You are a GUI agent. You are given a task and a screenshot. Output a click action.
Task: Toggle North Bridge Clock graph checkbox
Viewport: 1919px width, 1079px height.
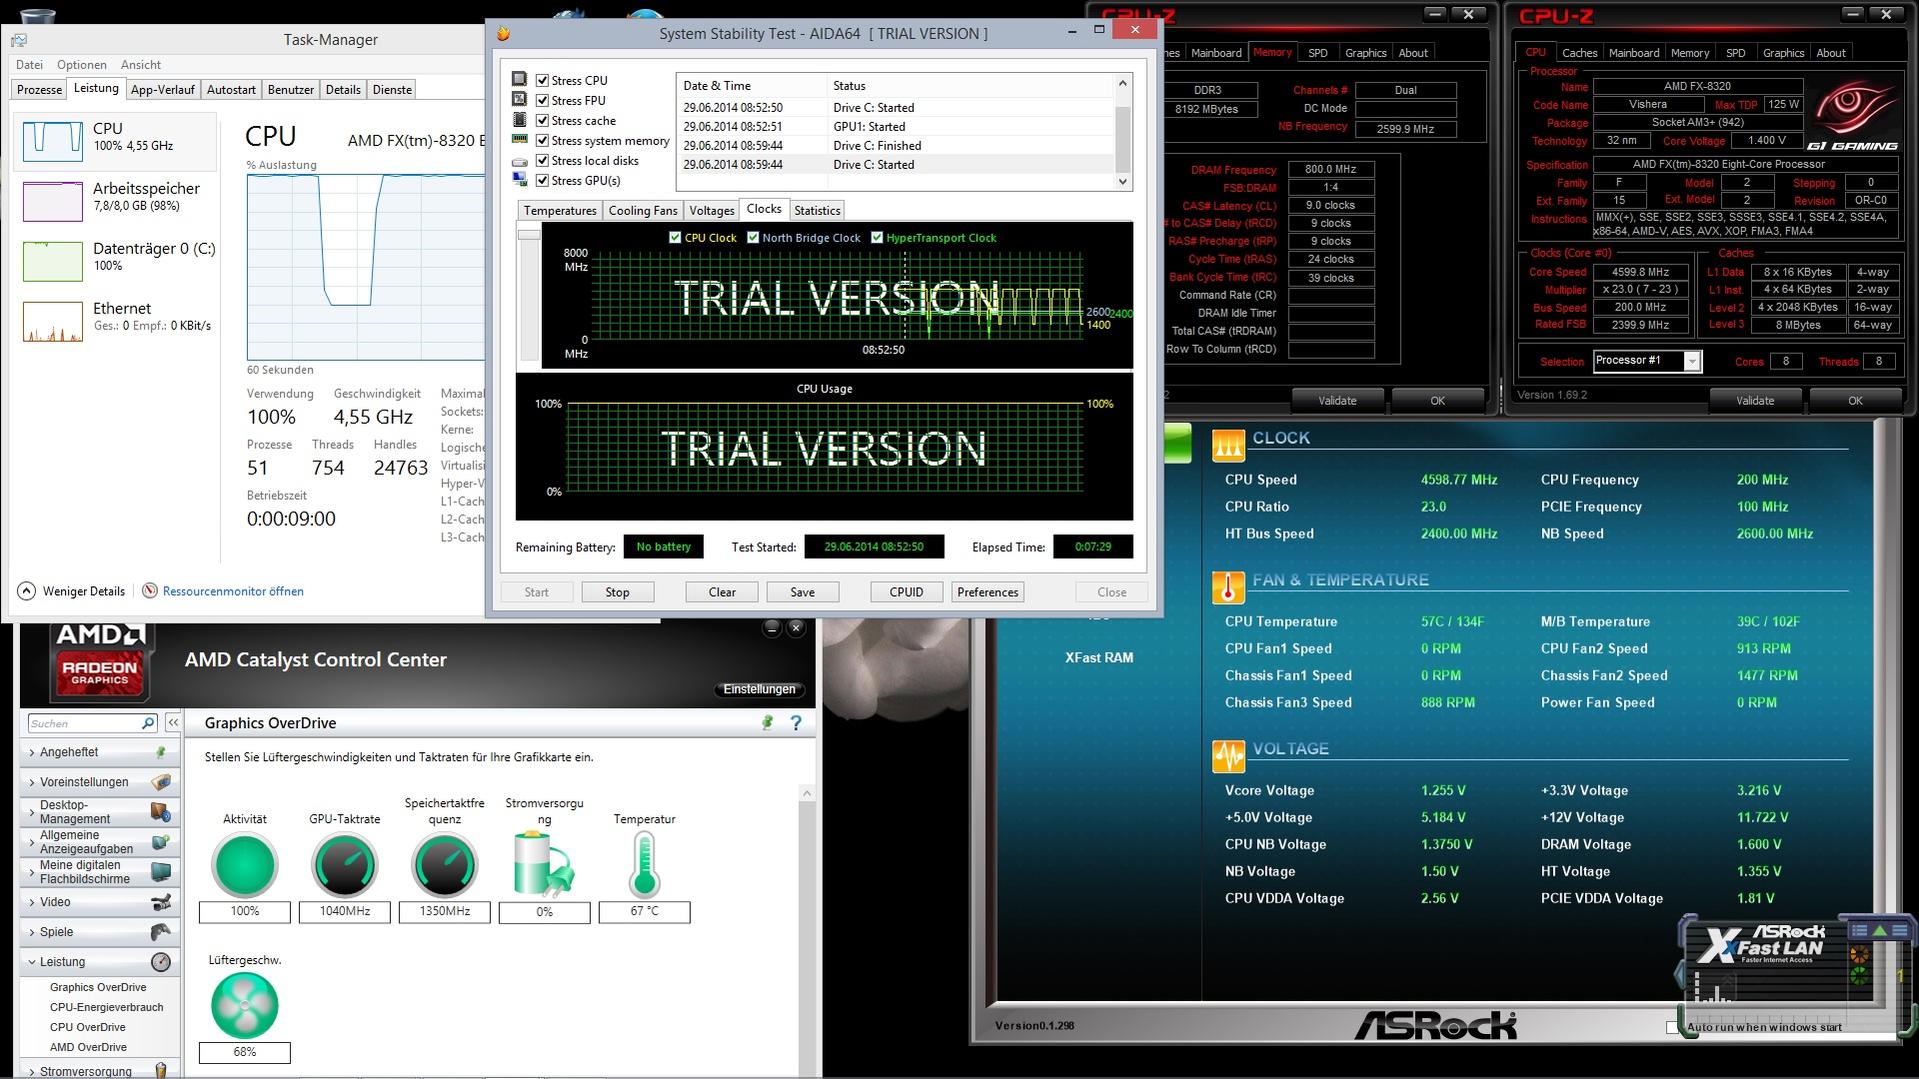(753, 237)
